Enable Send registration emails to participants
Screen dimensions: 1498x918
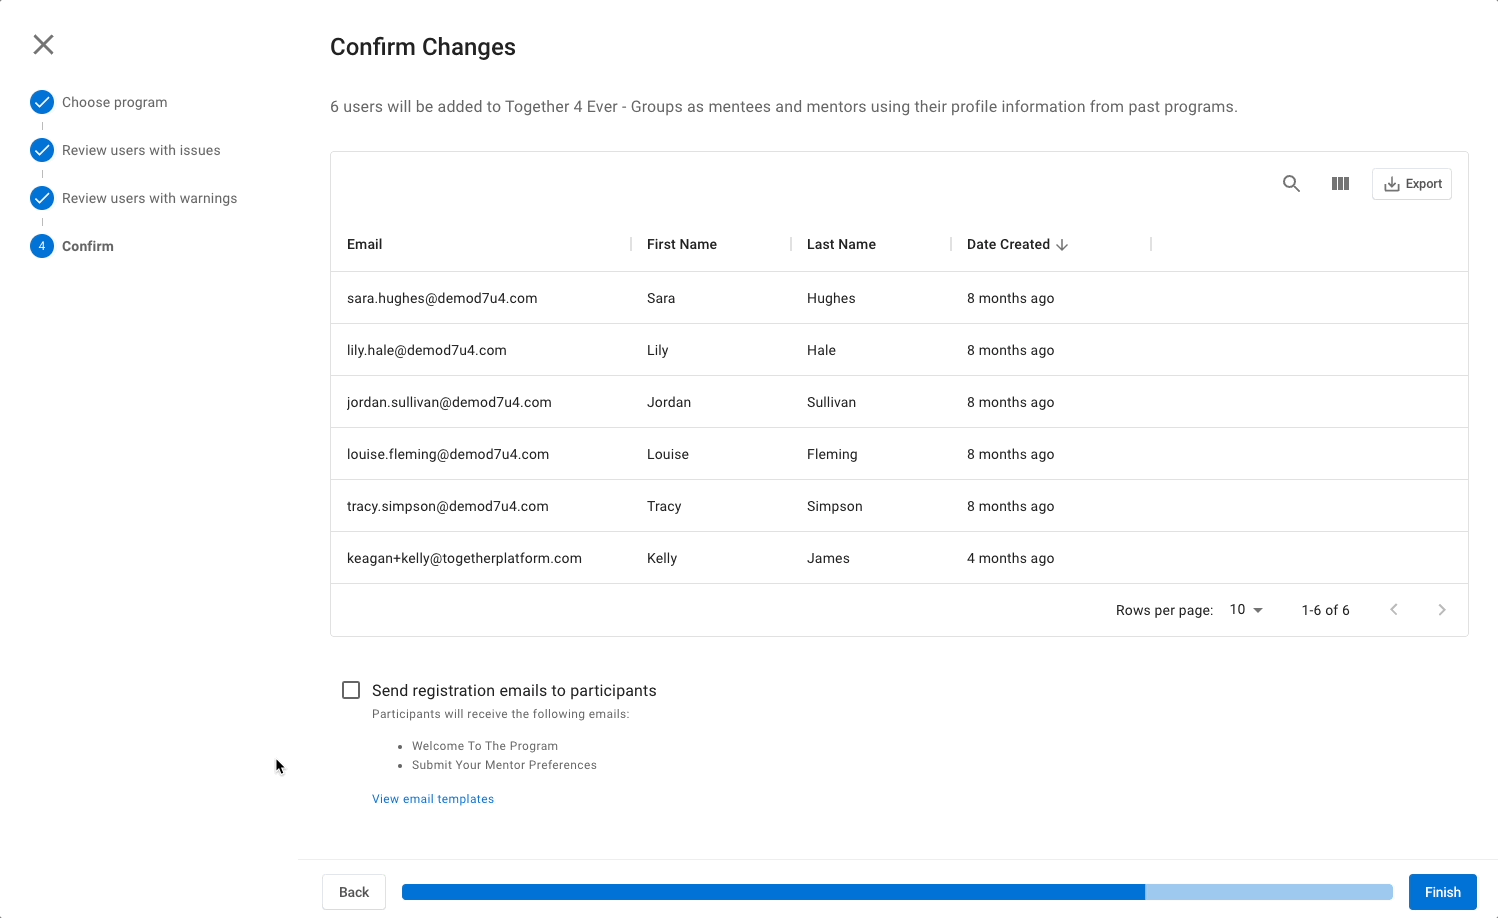(351, 690)
